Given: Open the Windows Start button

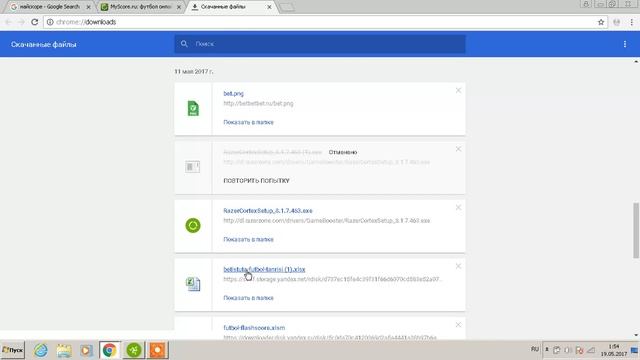Looking at the screenshot, I should (13, 350).
